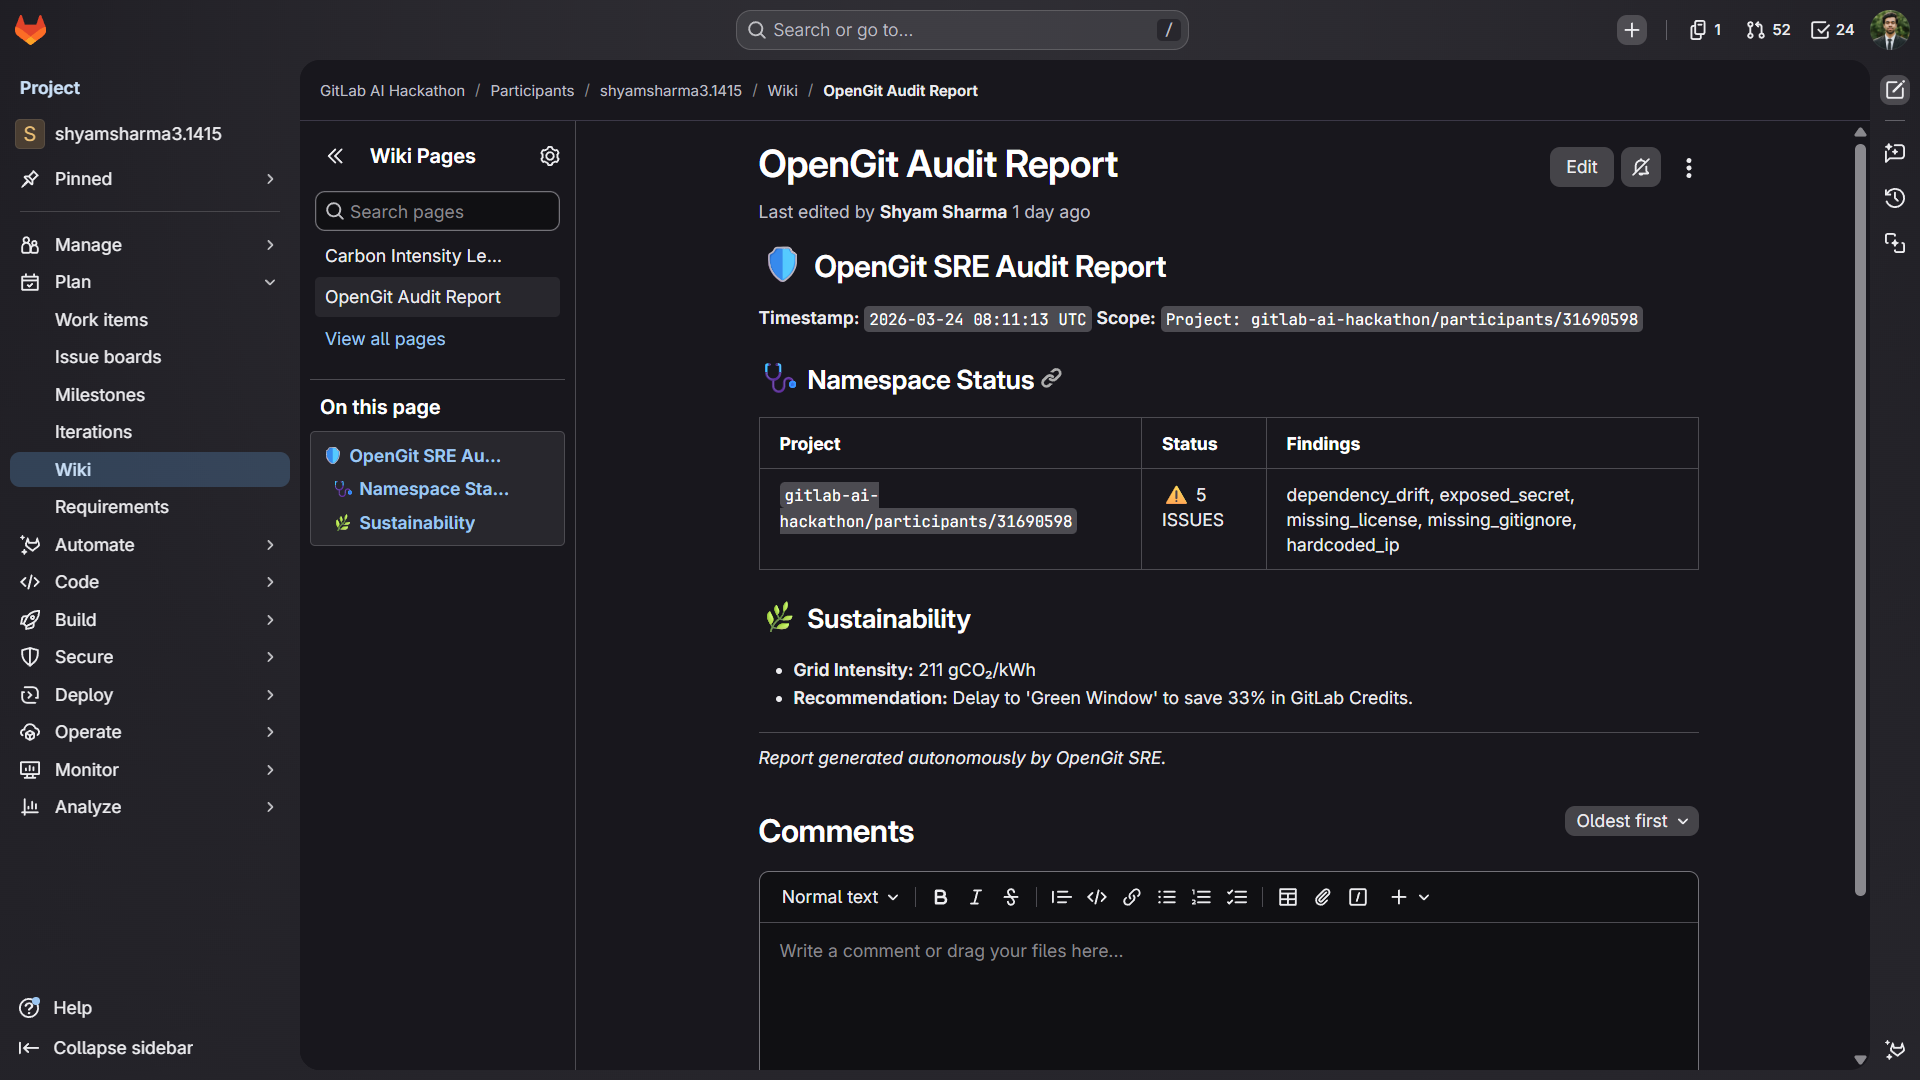
Task: Click the page vertical scrollbar
Action: 1860,520
